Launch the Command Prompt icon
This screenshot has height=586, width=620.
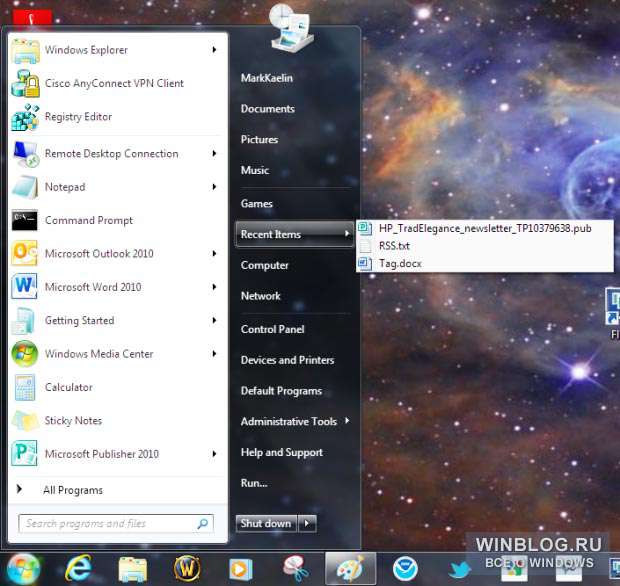pyautogui.click(x=25, y=220)
